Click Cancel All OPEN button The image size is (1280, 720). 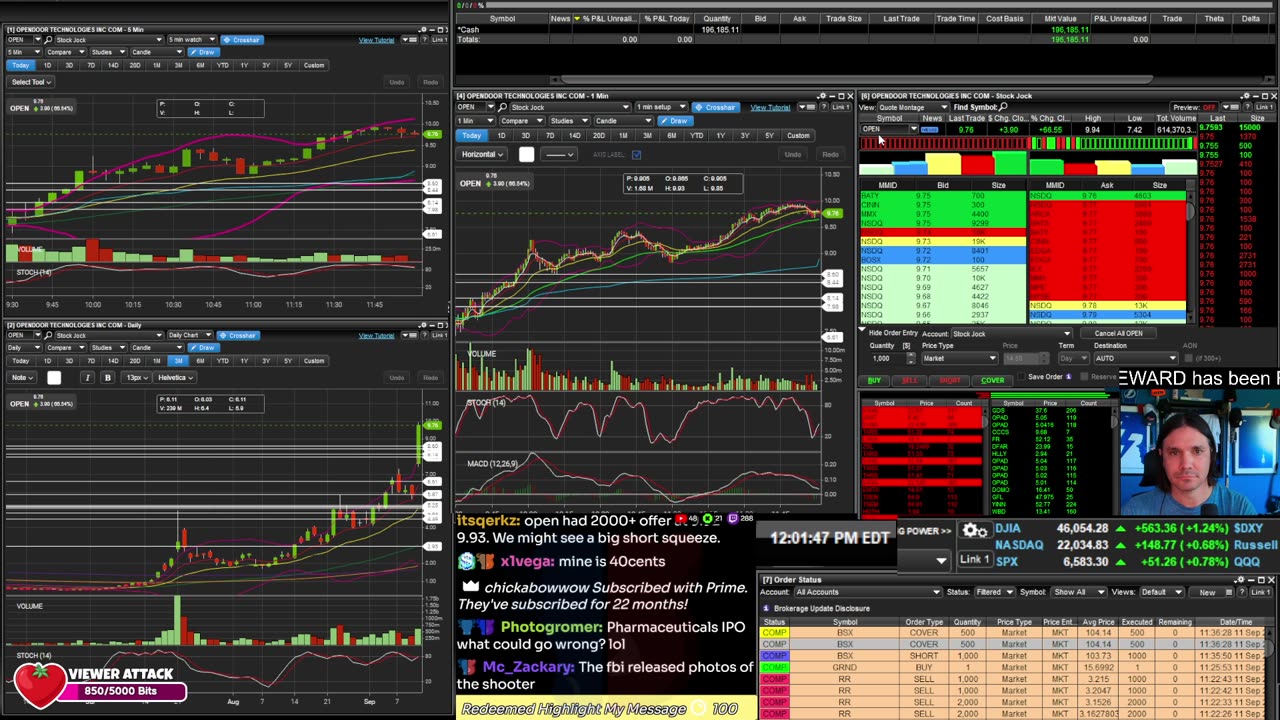point(1118,334)
